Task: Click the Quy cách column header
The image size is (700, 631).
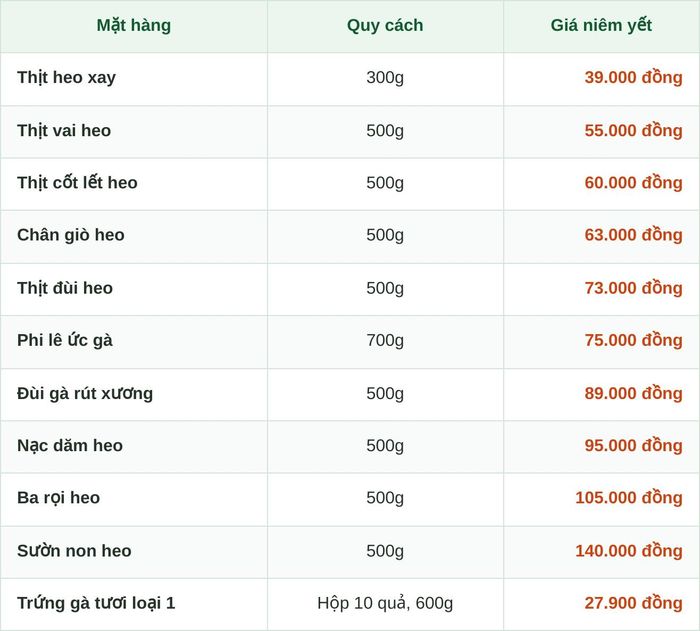Action: 385,25
